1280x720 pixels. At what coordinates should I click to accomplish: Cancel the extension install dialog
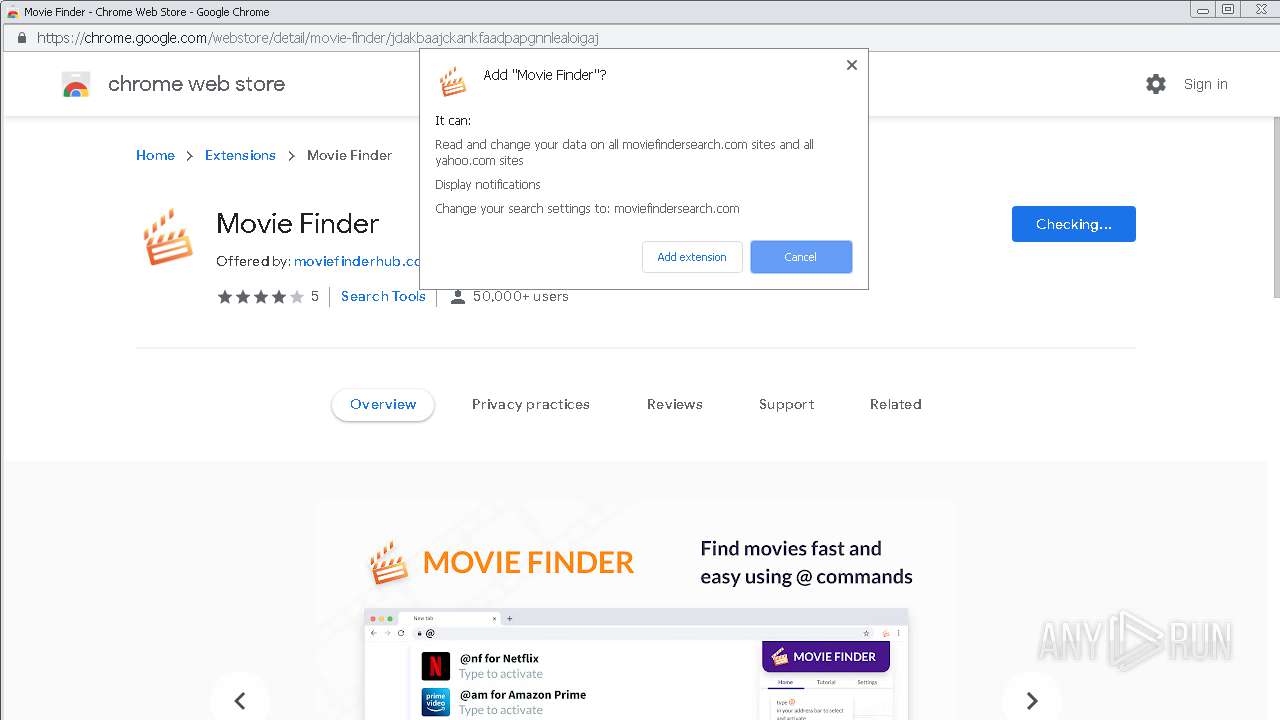click(801, 257)
